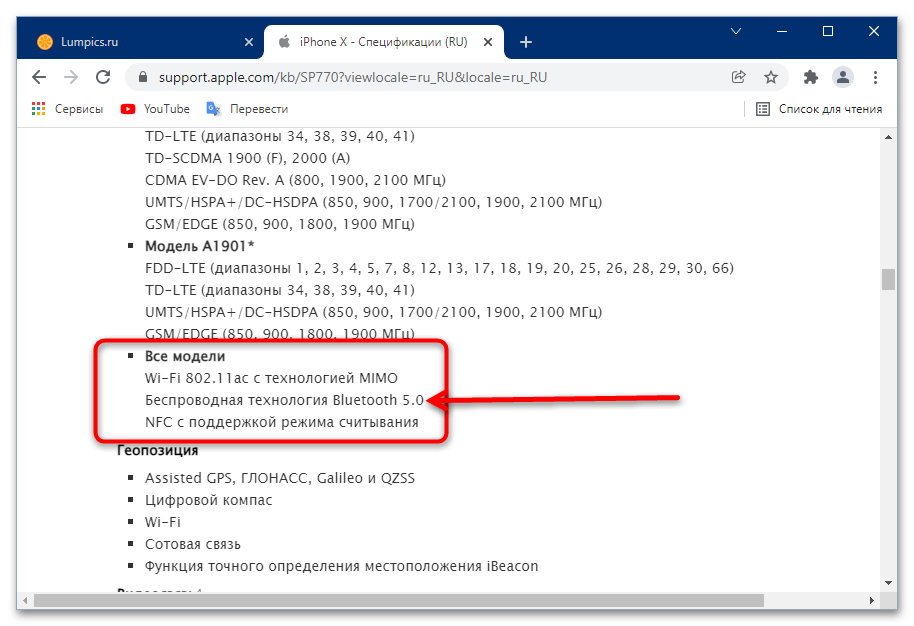Click the vertical scrollbar up arrow
The height and width of the screenshot is (626, 914).
point(888,137)
